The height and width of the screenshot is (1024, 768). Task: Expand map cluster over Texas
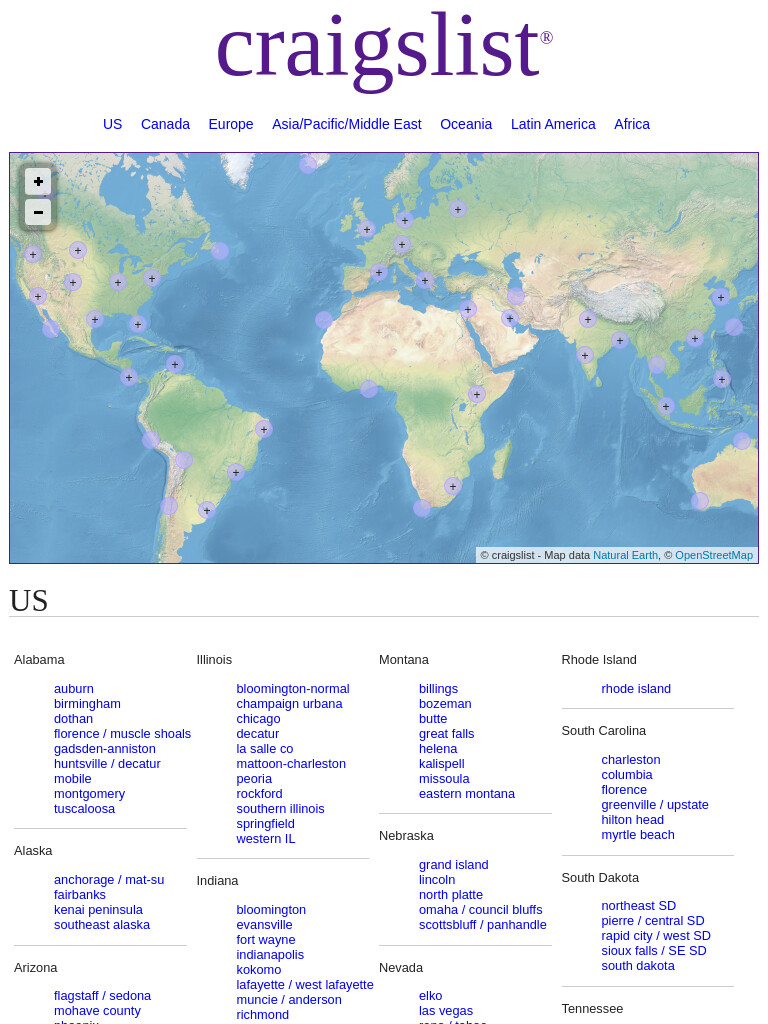point(95,319)
